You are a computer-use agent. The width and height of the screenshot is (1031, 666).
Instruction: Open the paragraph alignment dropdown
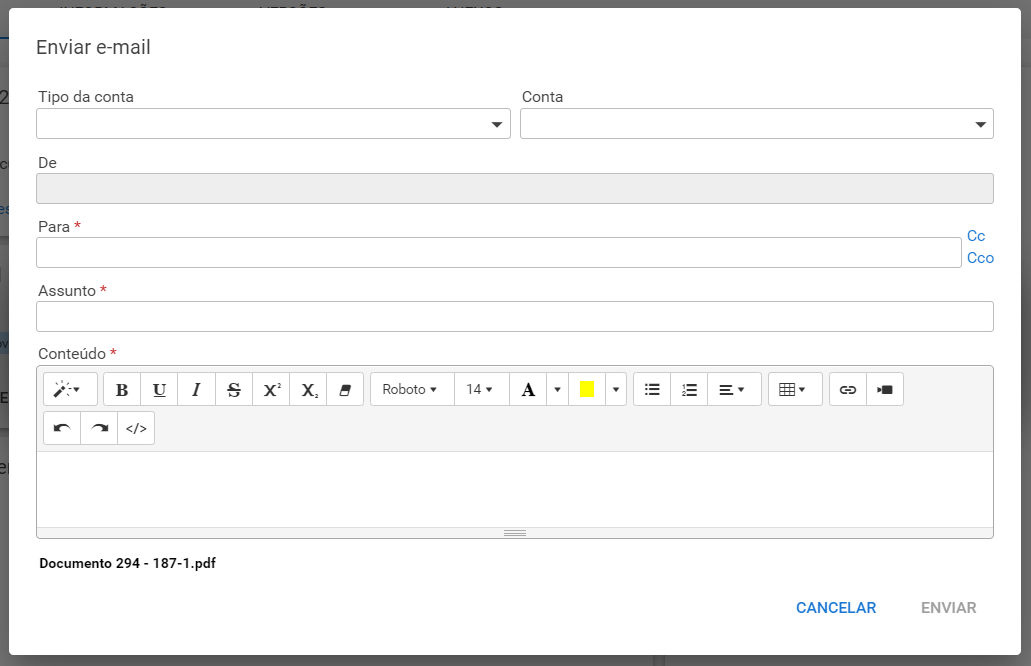tap(734, 389)
